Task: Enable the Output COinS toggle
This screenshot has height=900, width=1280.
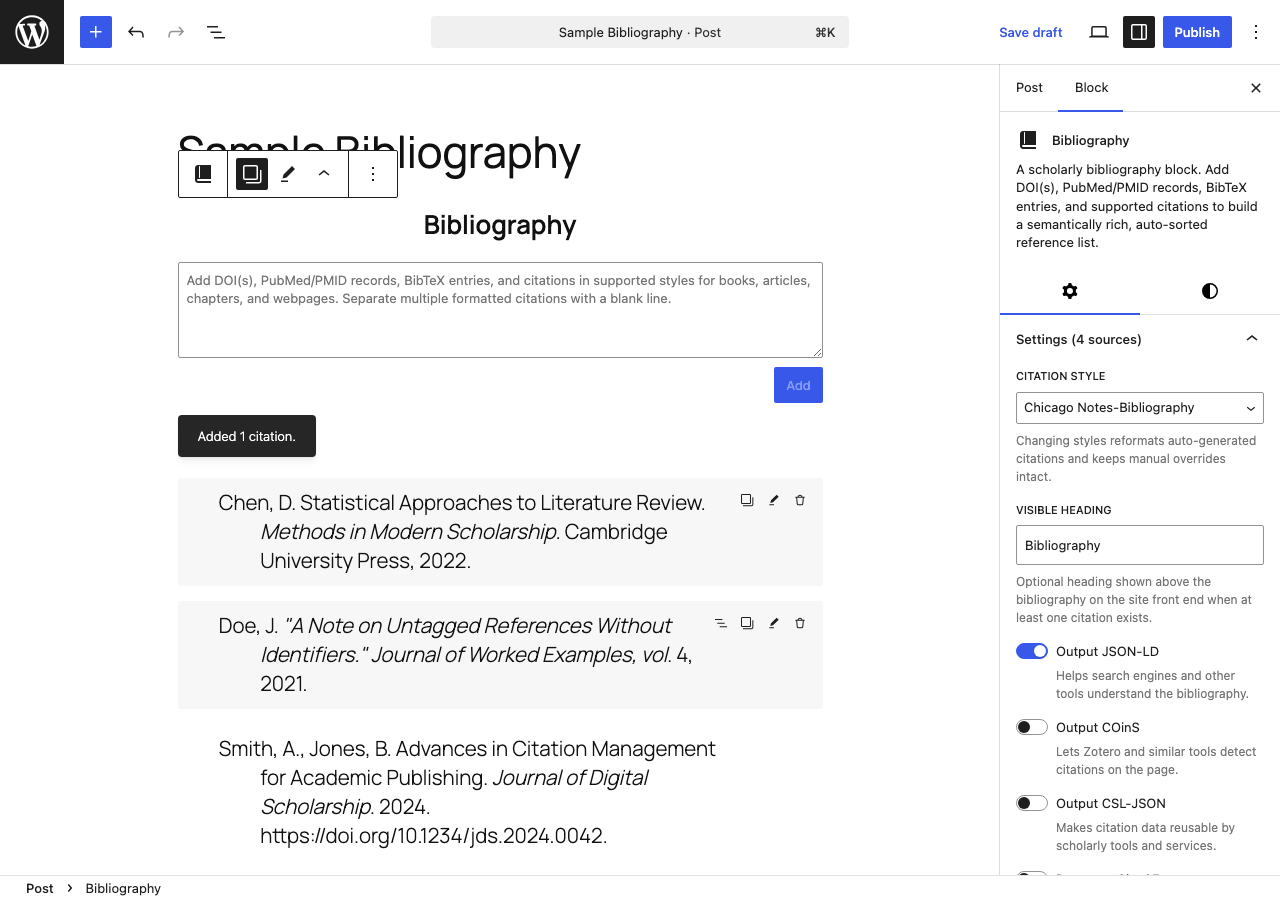Action: pyautogui.click(x=1032, y=727)
